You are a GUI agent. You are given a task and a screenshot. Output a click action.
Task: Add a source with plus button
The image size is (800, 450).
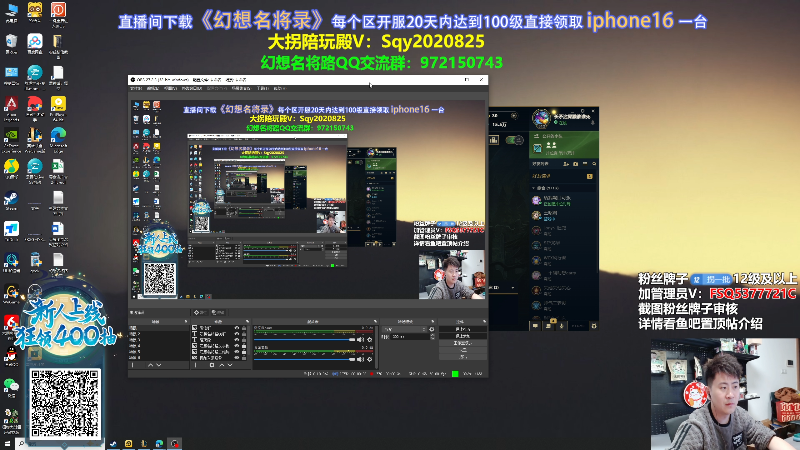tap(195, 365)
